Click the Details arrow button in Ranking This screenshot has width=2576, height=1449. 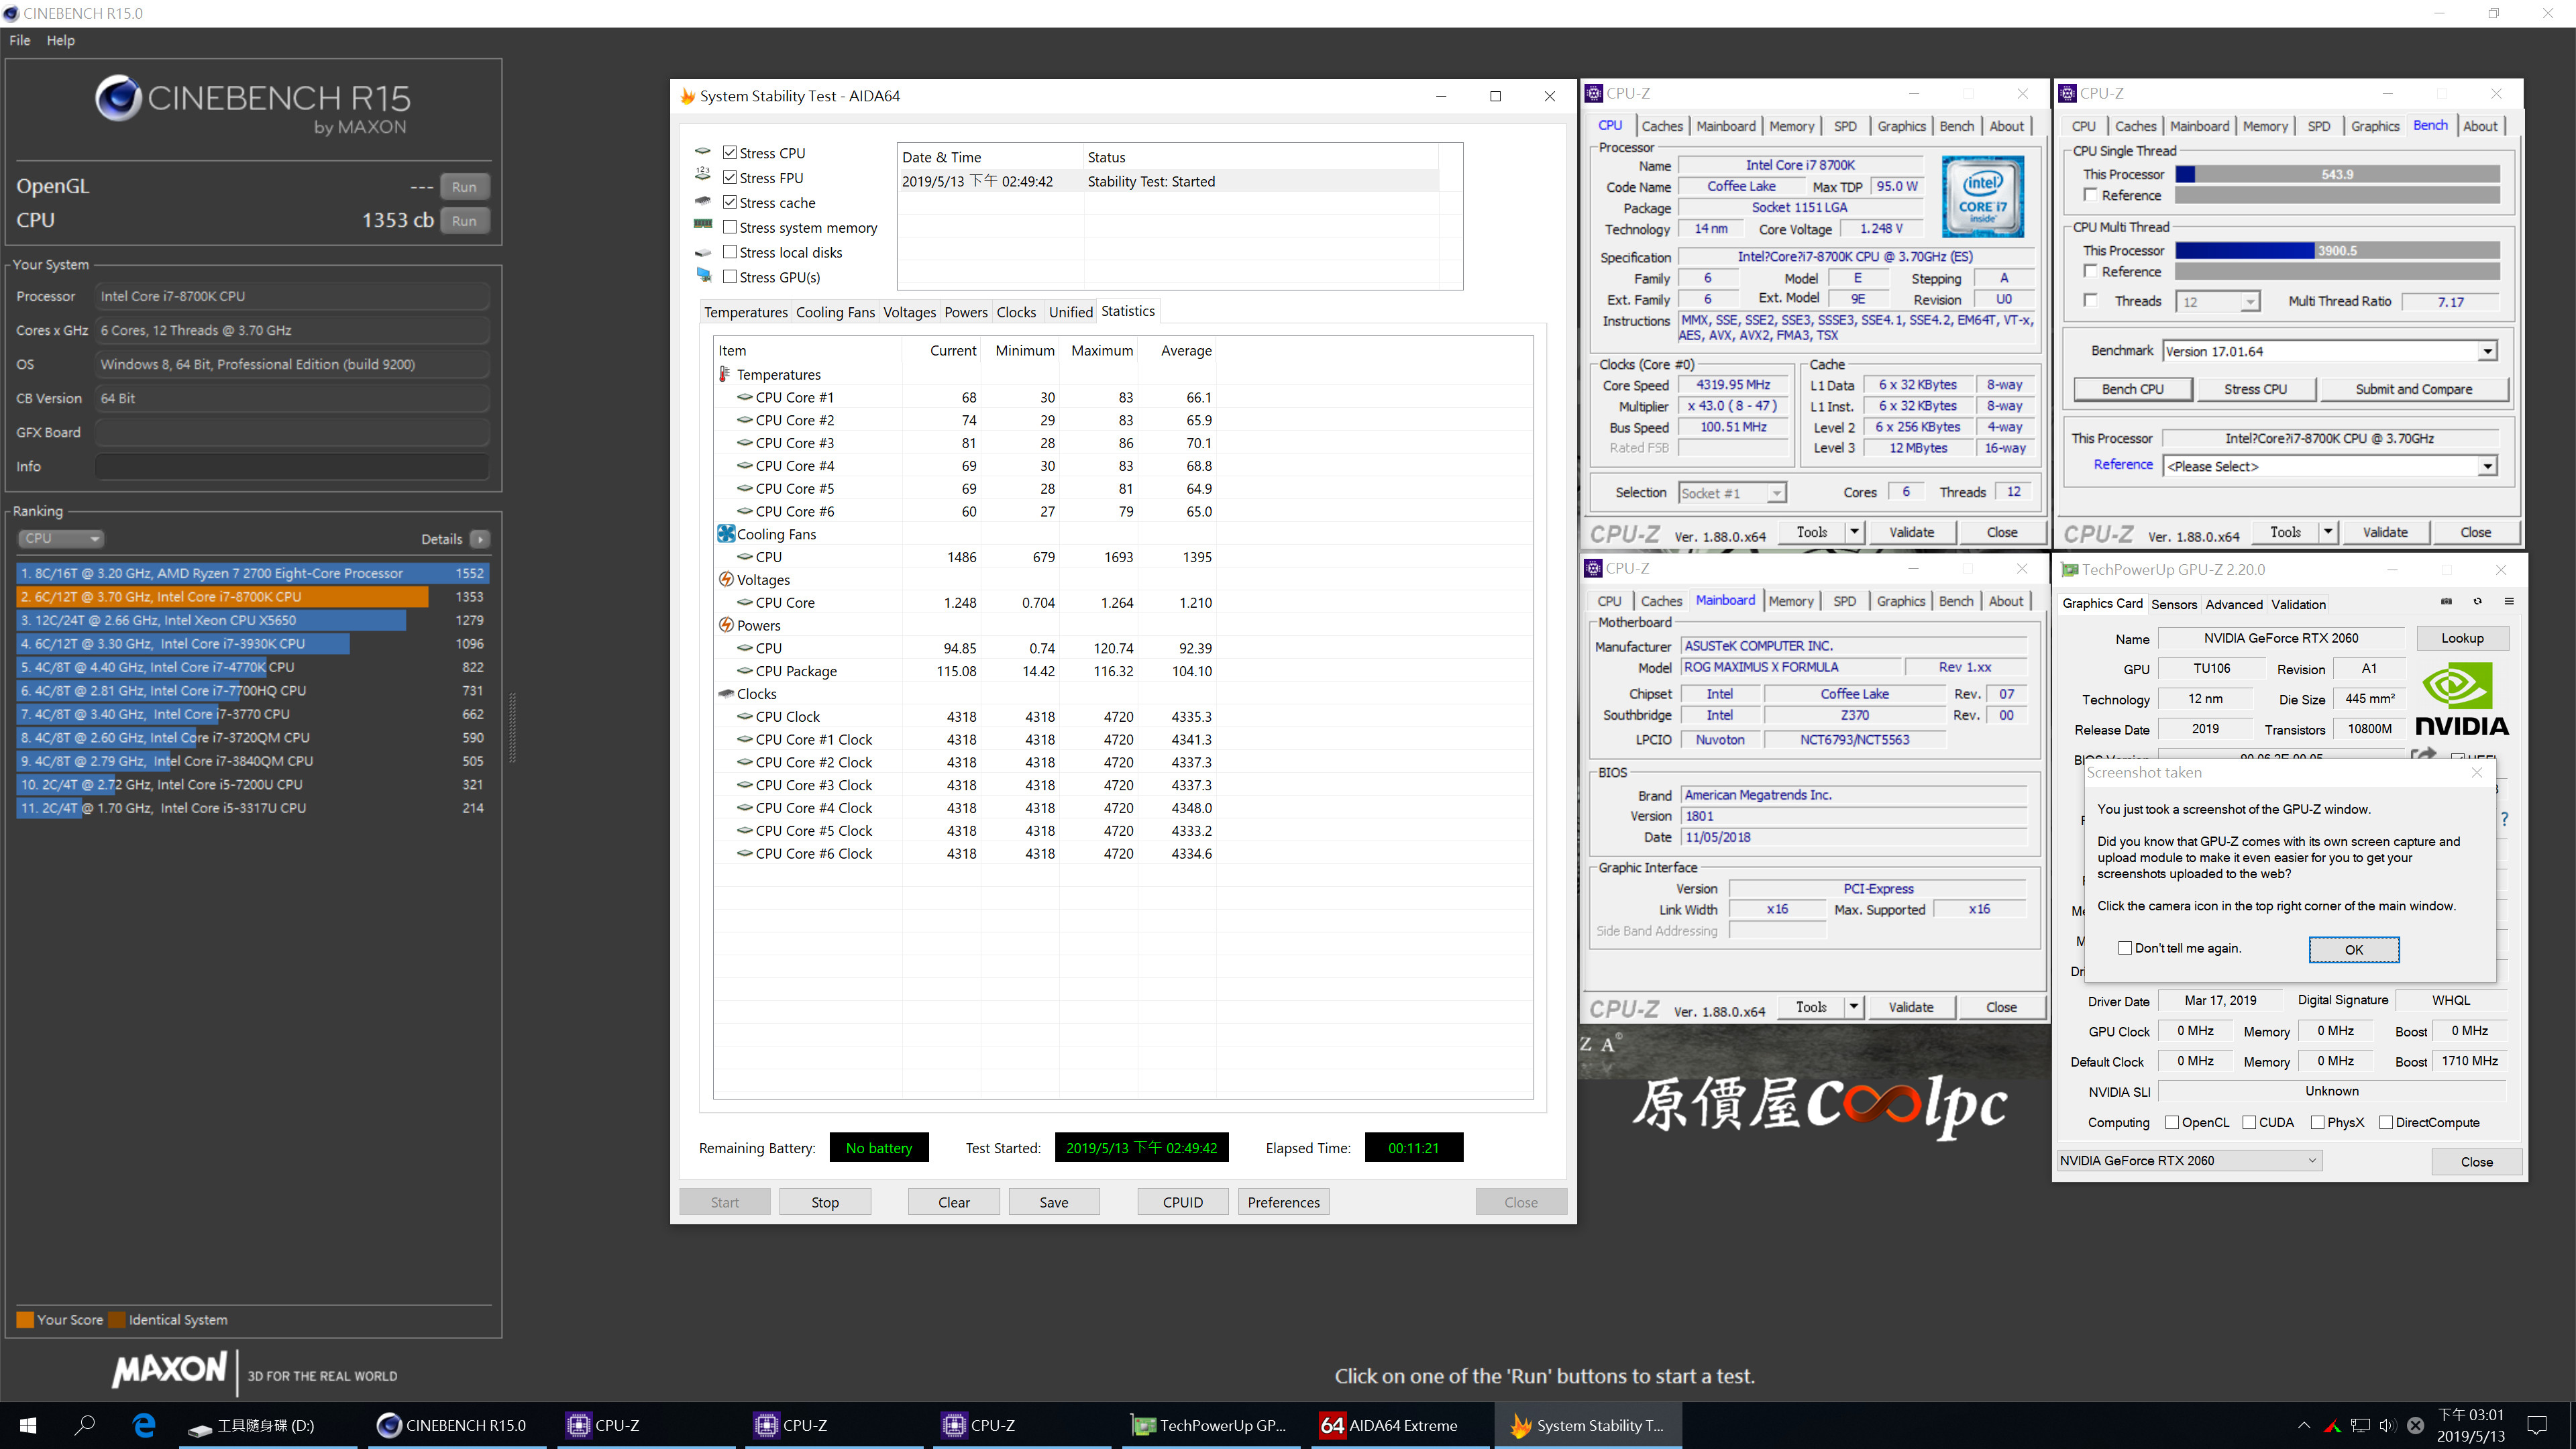pos(480,539)
